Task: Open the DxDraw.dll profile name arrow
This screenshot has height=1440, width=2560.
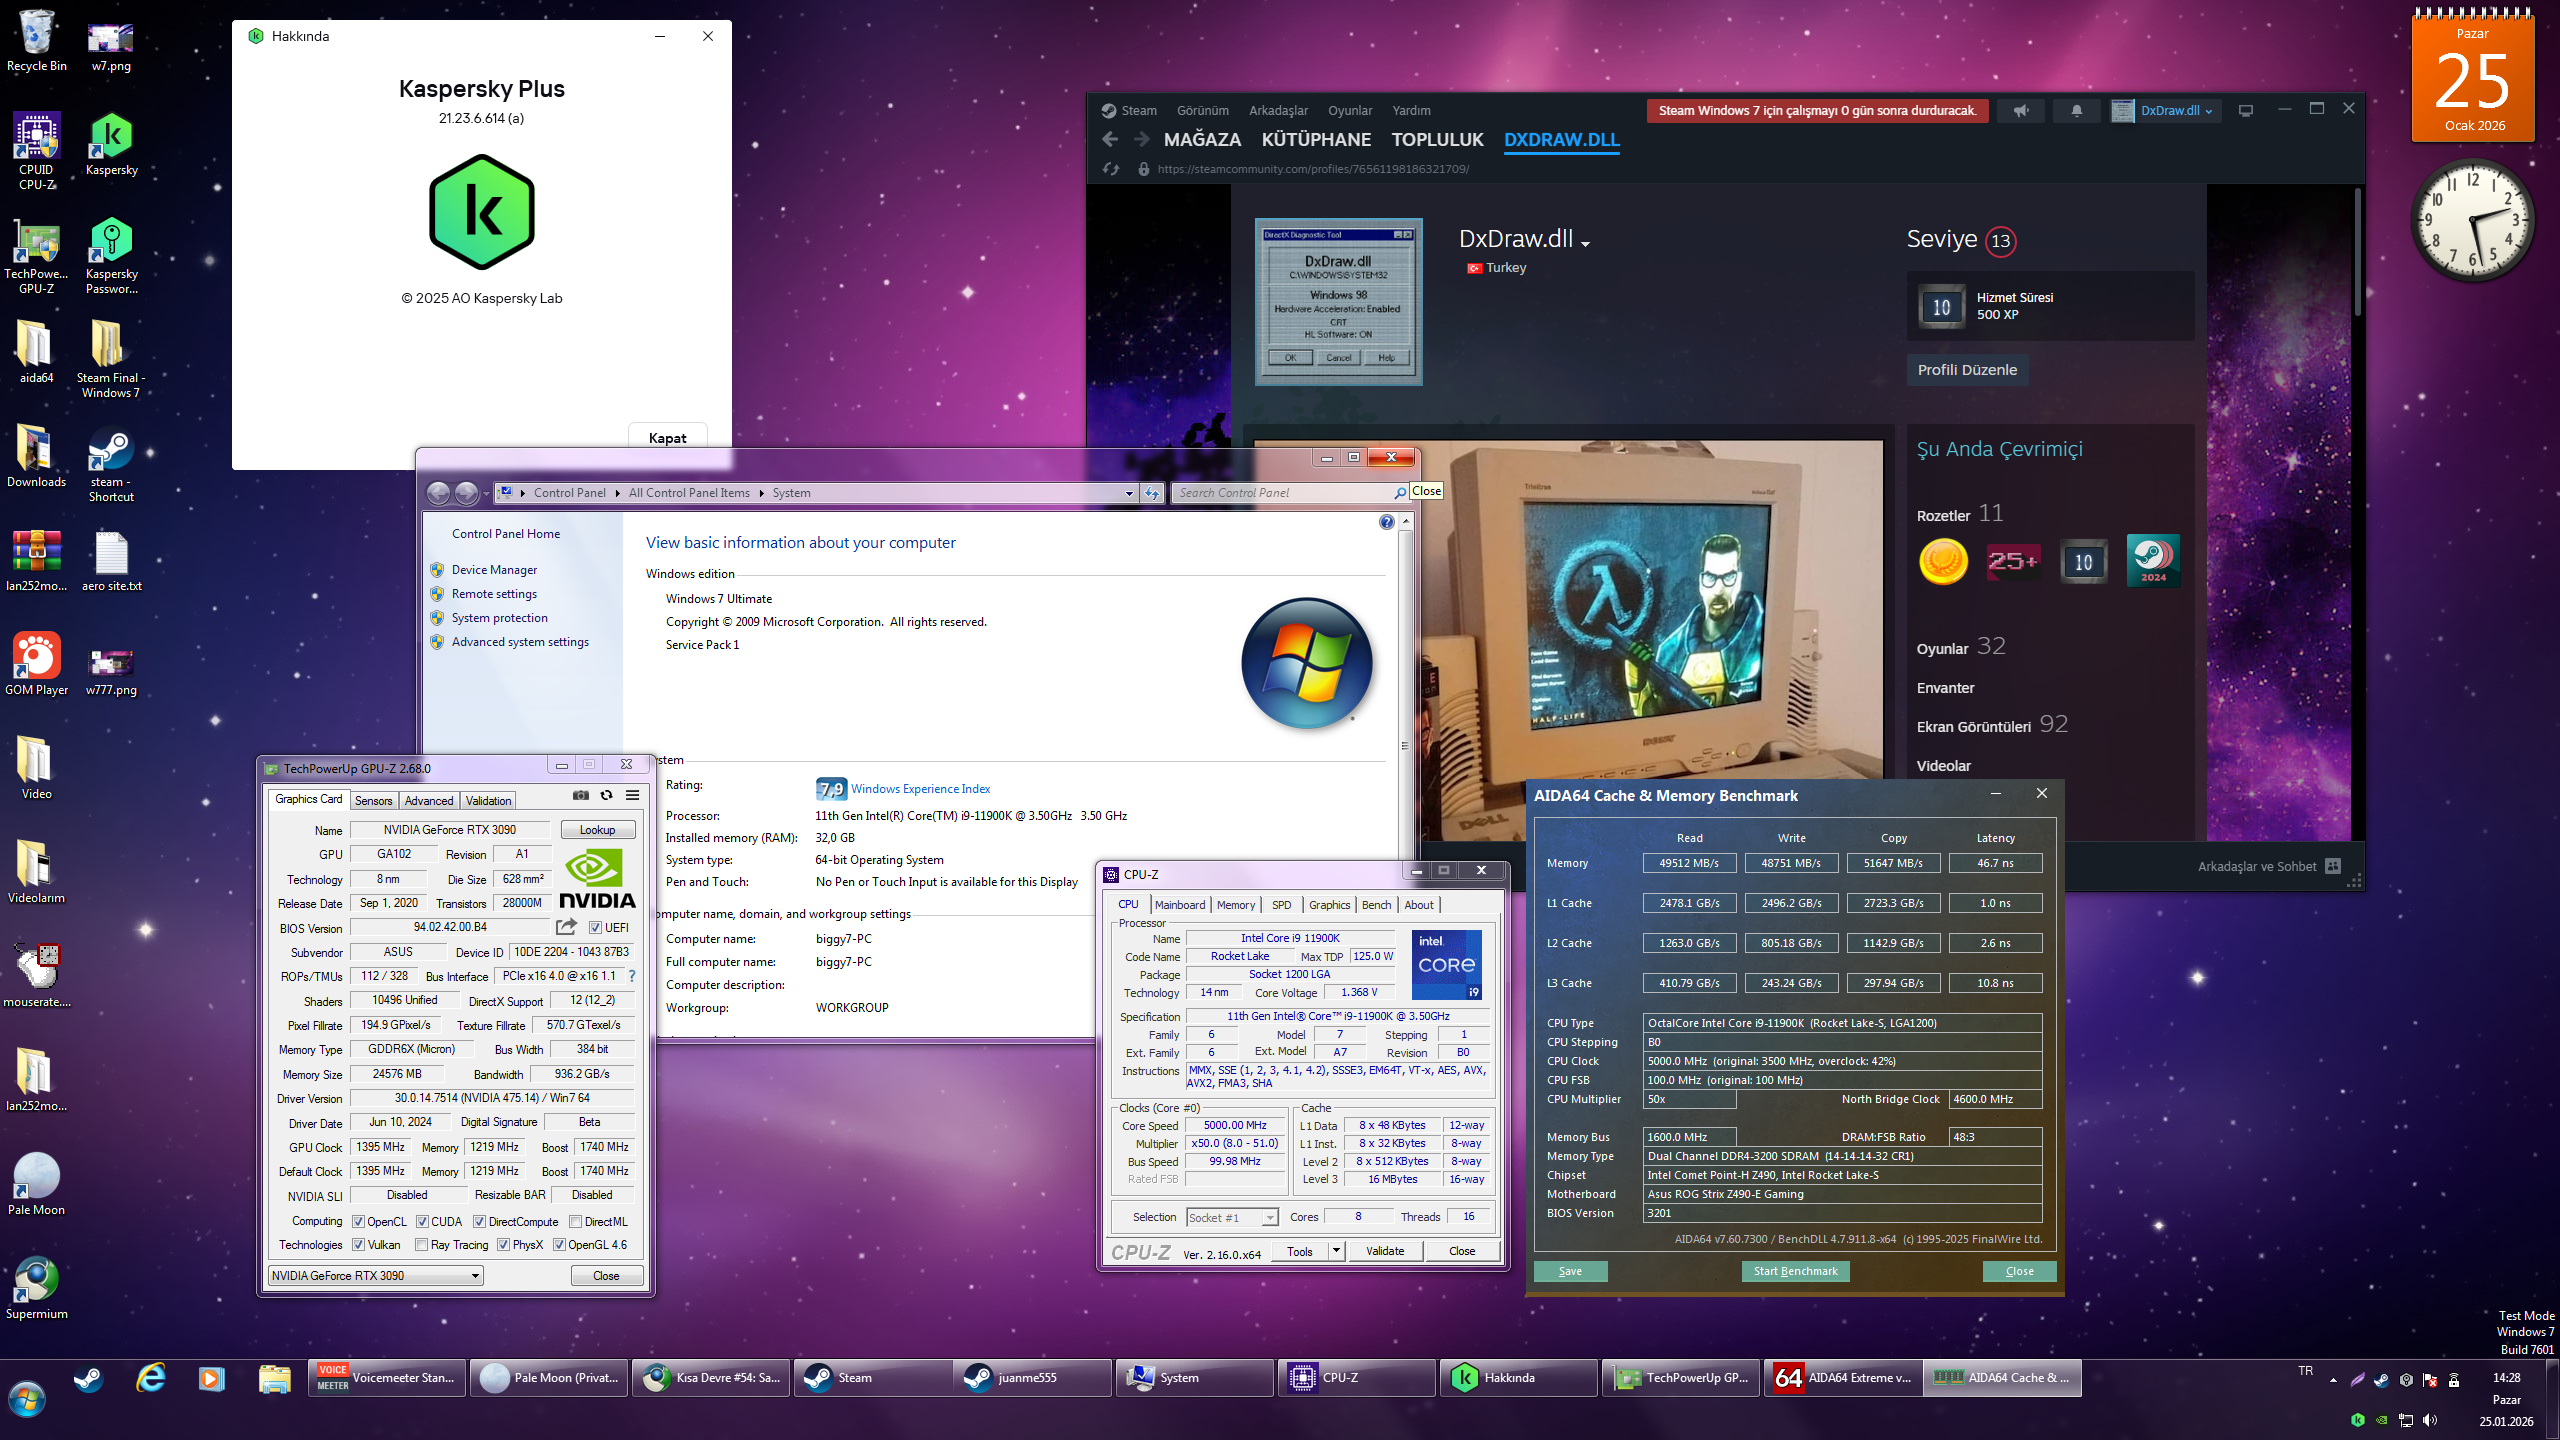Action: (x=1586, y=243)
